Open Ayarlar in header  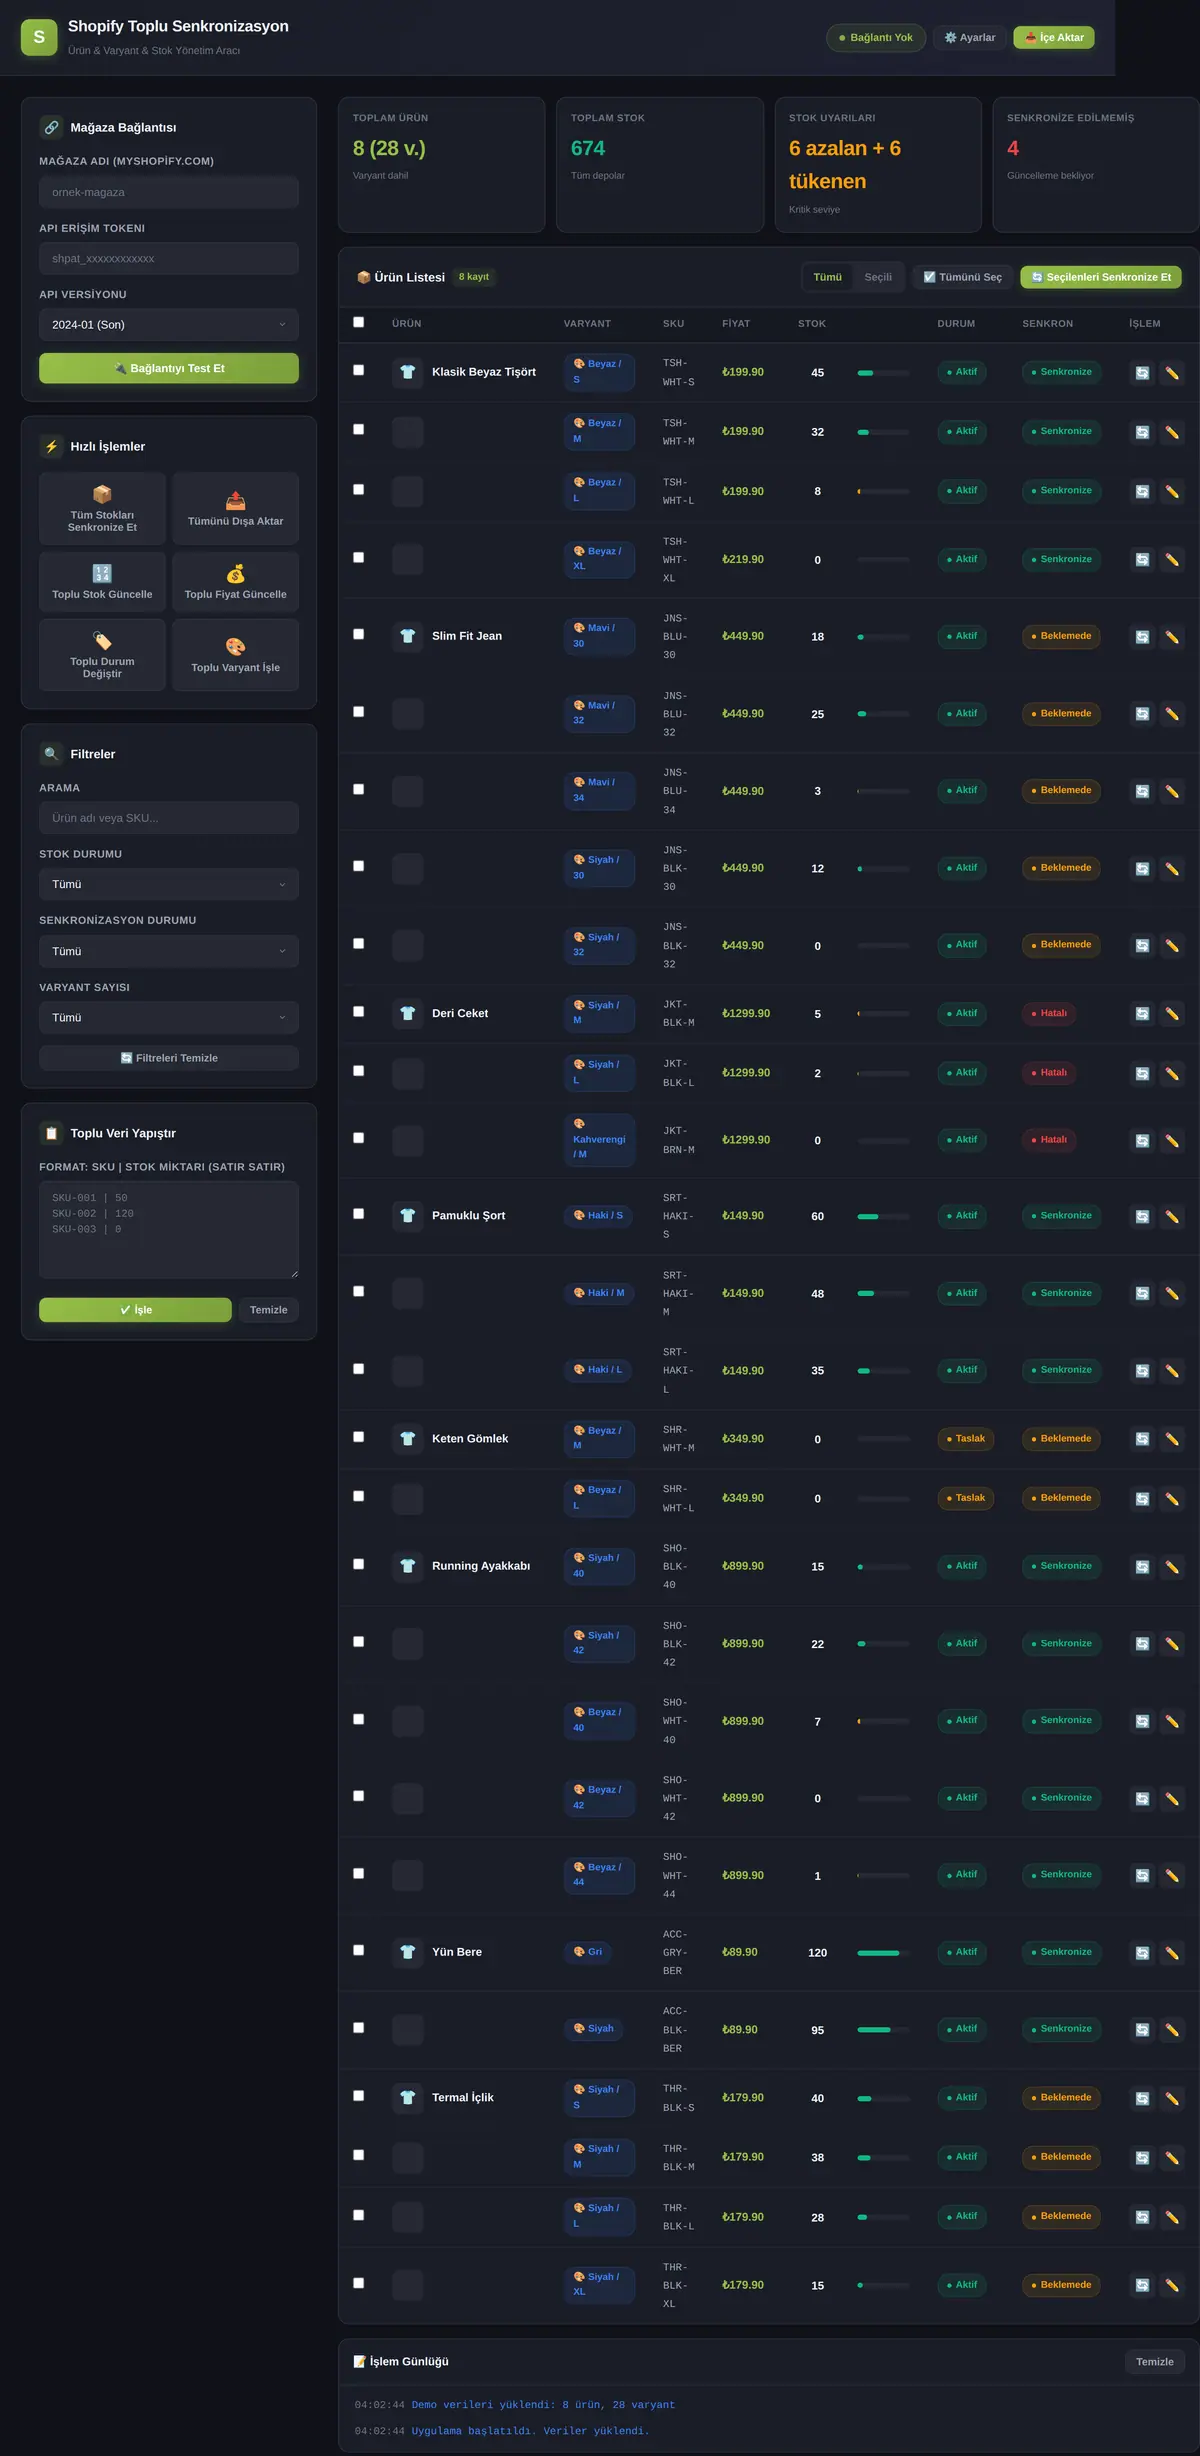coord(970,38)
